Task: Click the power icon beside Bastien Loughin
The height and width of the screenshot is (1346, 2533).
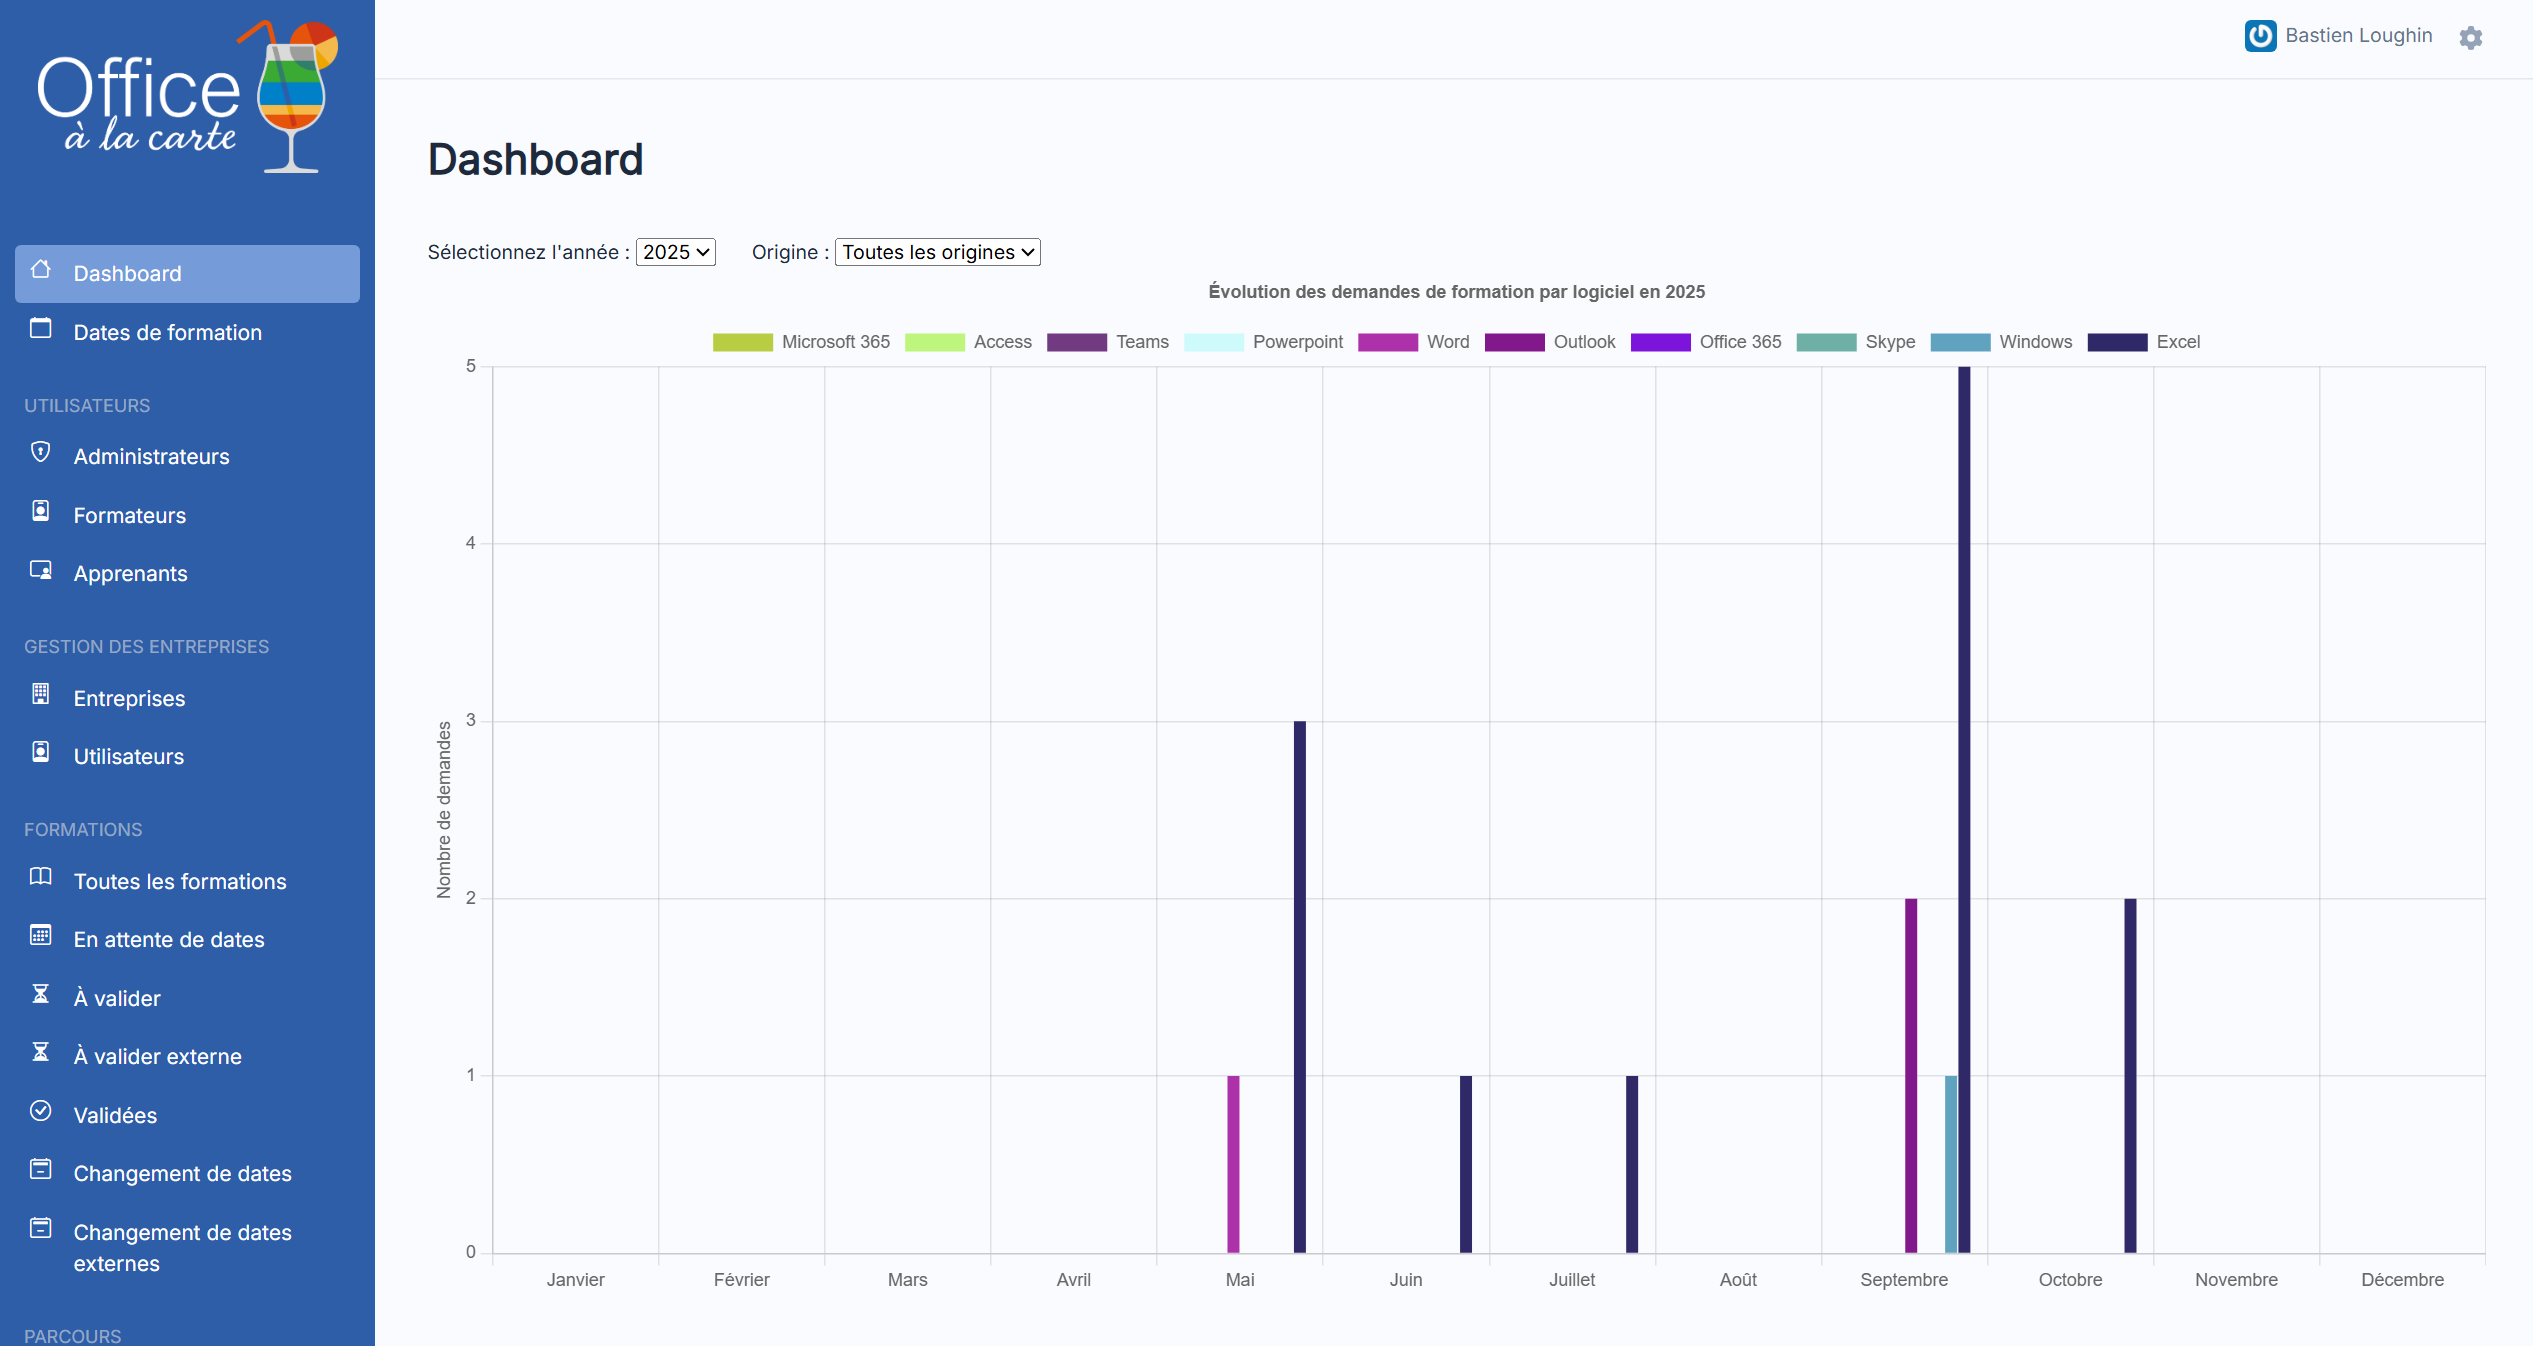Action: click(x=2260, y=36)
